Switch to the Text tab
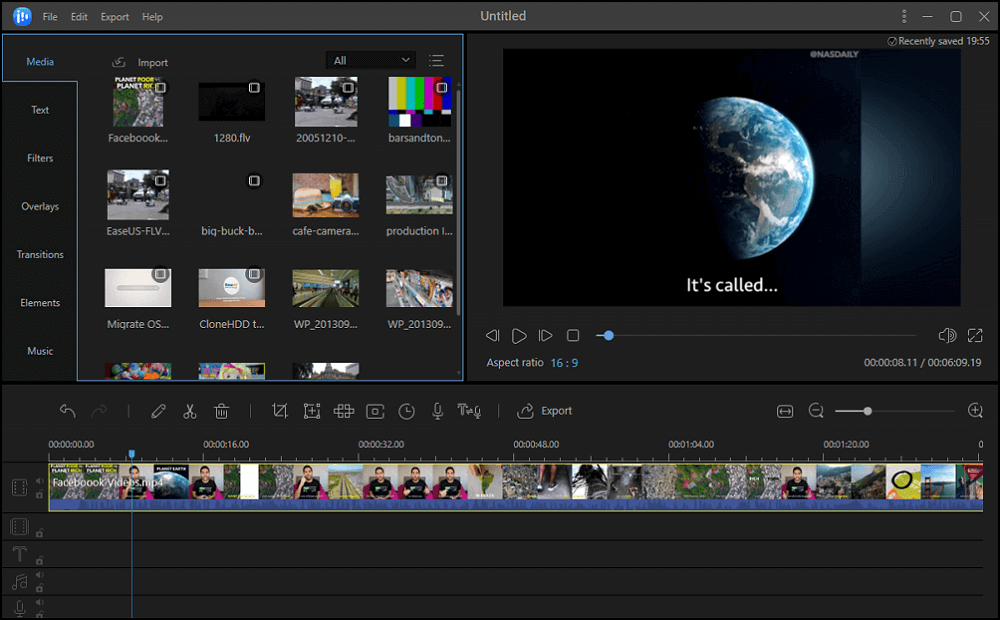Image resolution: width=1000 pixels, height=620 pixels. point(40,110)
